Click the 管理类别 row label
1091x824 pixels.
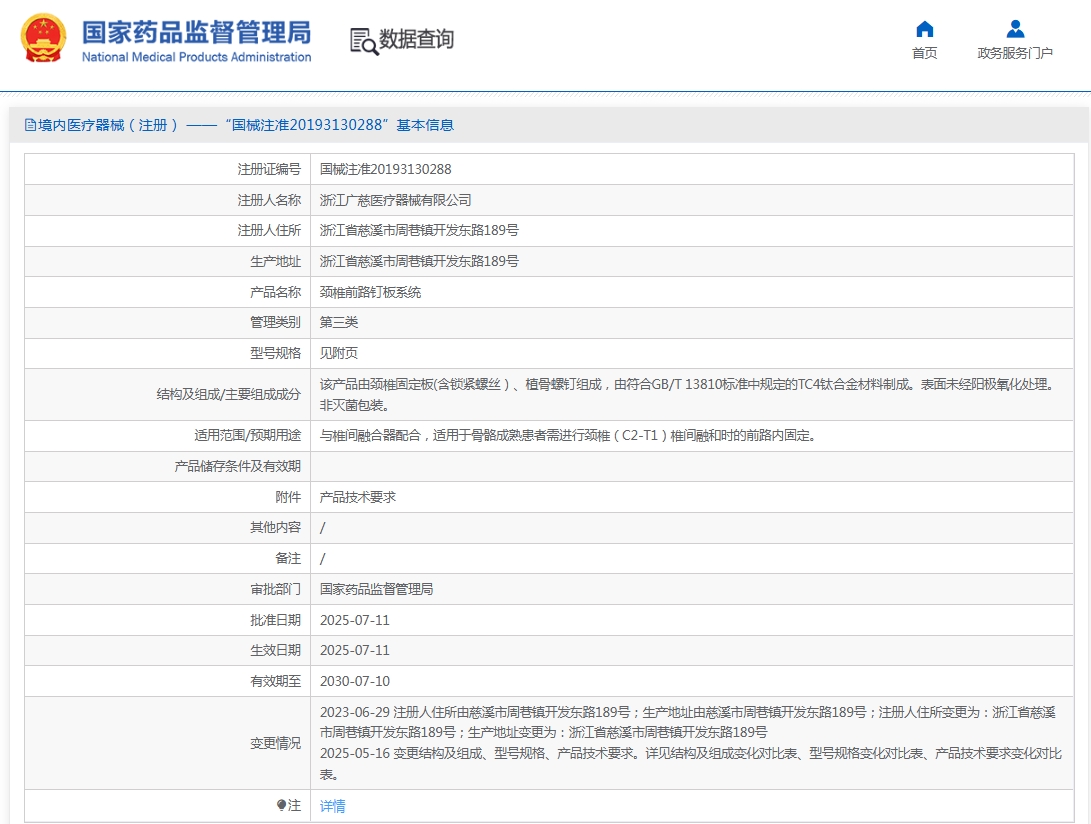click(x=276, y=322)
